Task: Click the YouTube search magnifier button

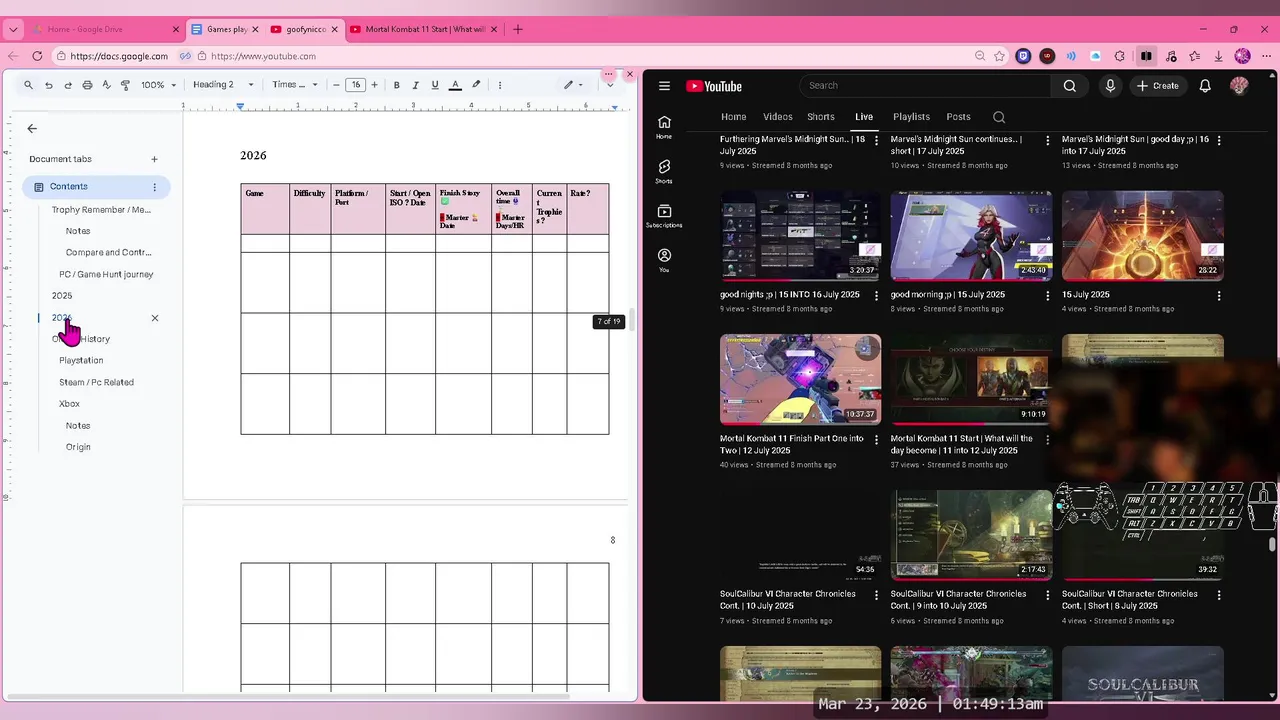Action: coord(1070,86)
